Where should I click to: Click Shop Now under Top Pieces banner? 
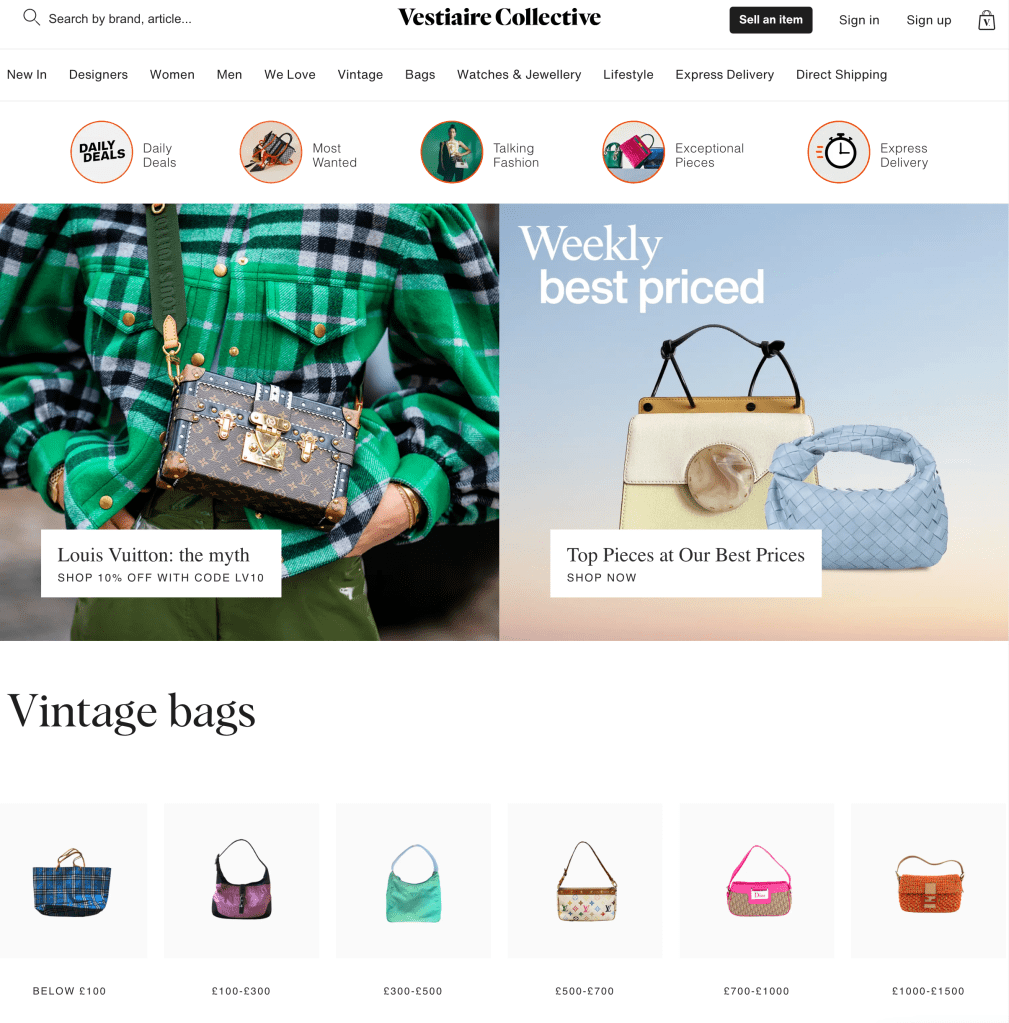pos(601,577)
